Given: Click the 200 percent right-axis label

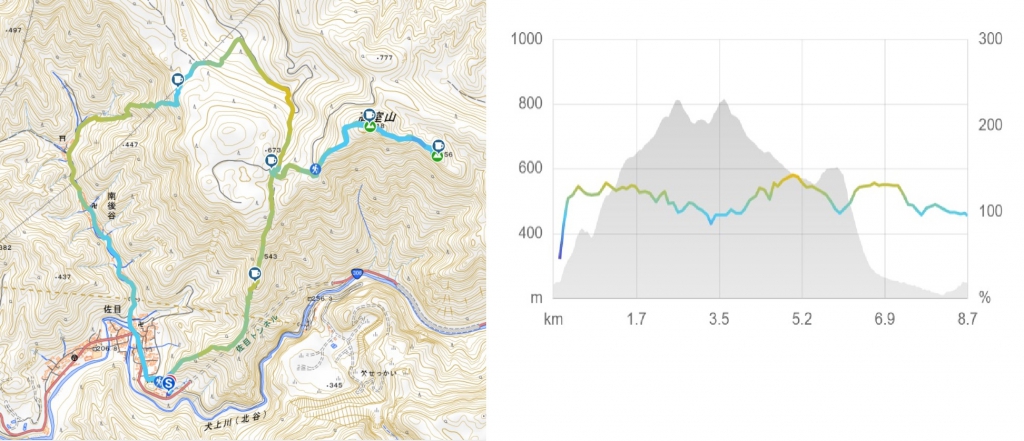Looking at the screenshot, I should [x=989, y=125].
